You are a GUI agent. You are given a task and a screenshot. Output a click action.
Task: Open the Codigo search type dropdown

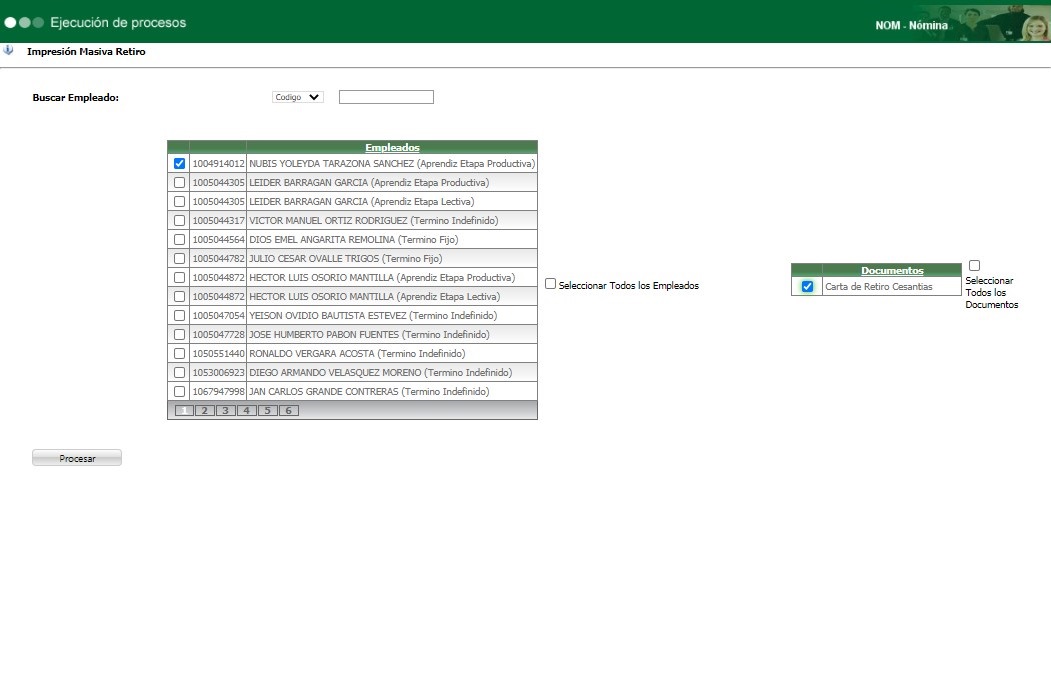tap(298, 97)
